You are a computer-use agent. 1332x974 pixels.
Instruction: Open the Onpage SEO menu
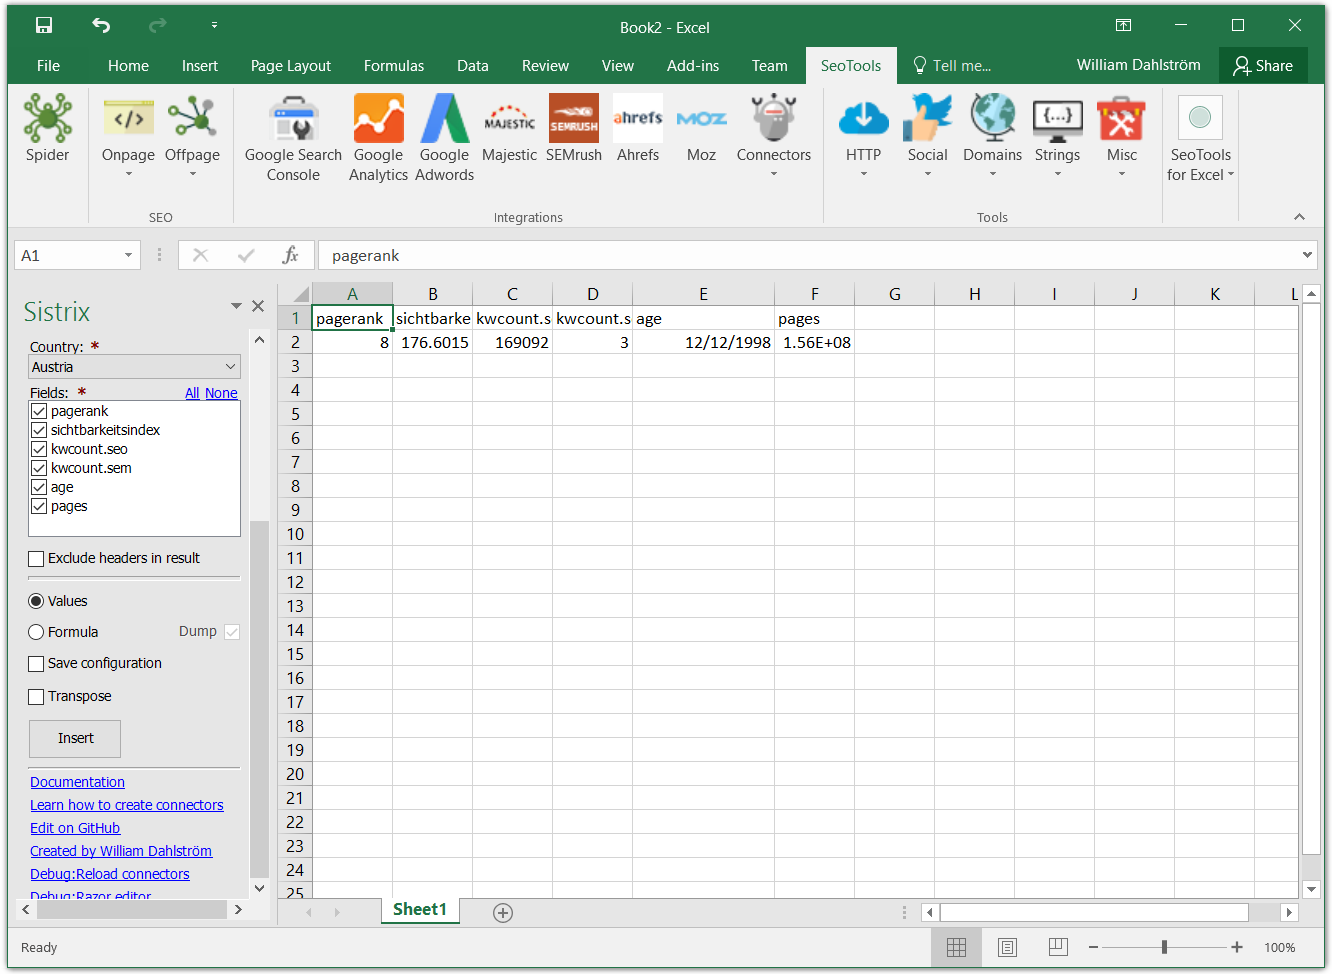(128, 137)
